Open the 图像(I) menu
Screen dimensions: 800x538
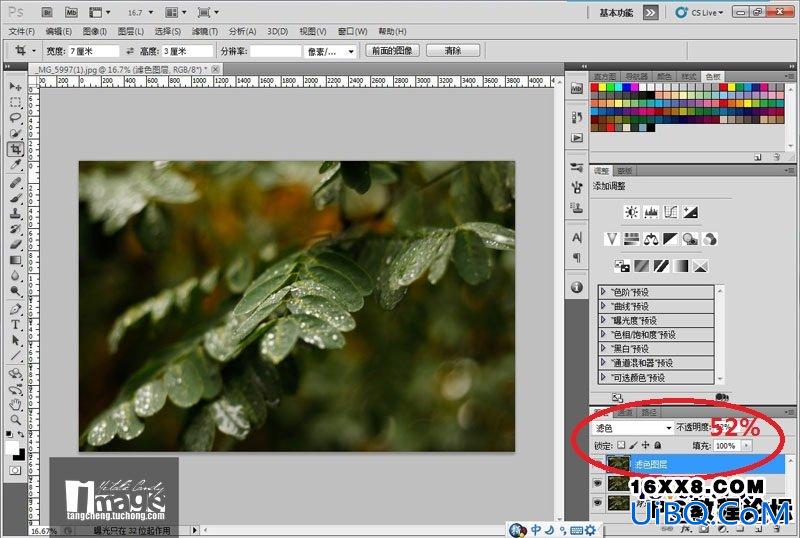point(94,32)
